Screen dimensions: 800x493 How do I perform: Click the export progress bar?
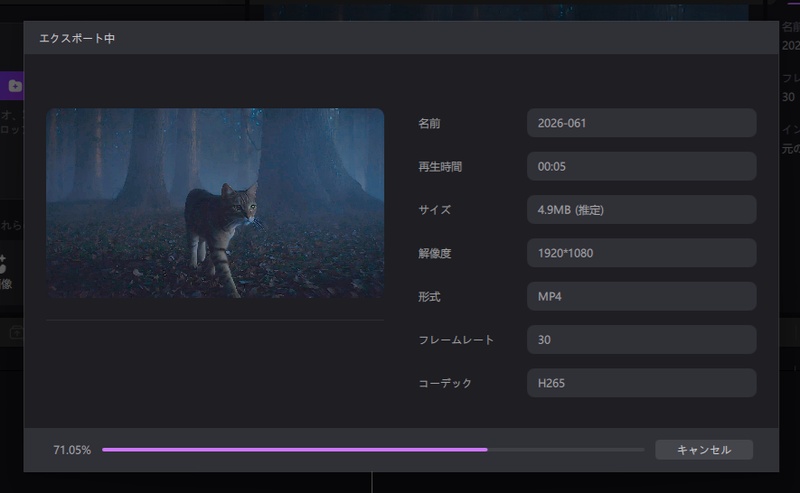(x=373, y=450)
